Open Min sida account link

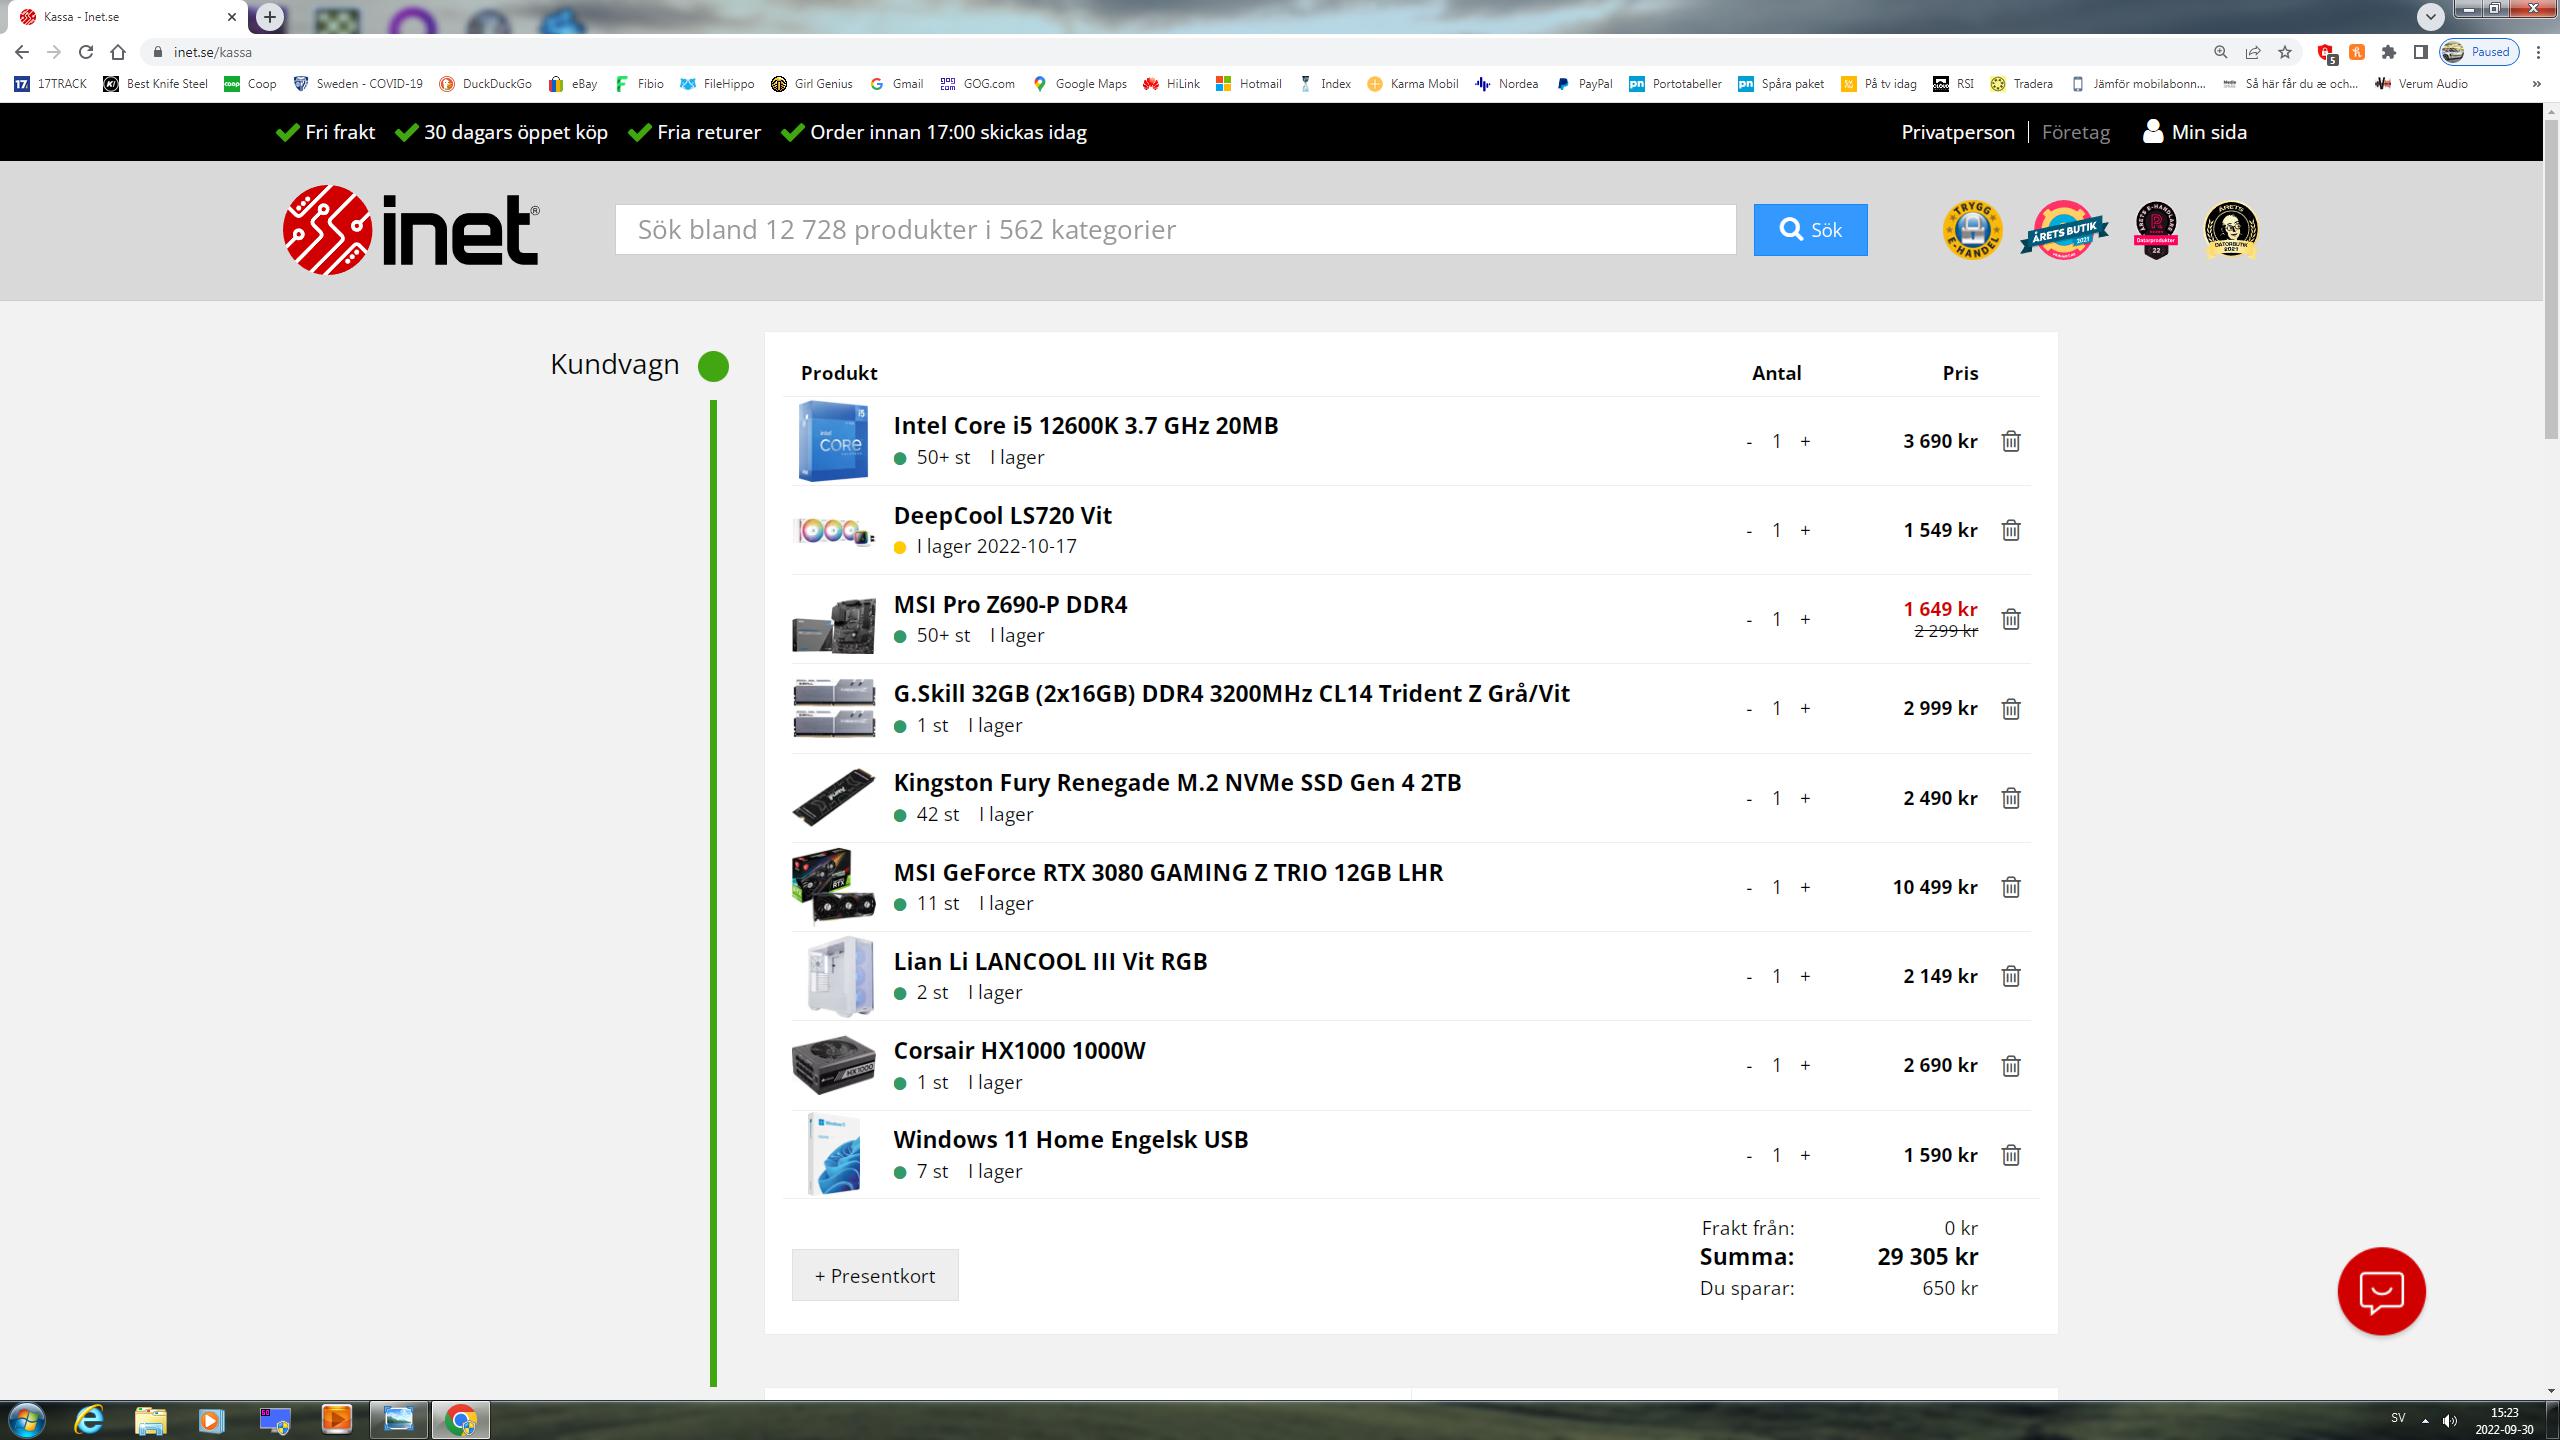click(2195, 132)
